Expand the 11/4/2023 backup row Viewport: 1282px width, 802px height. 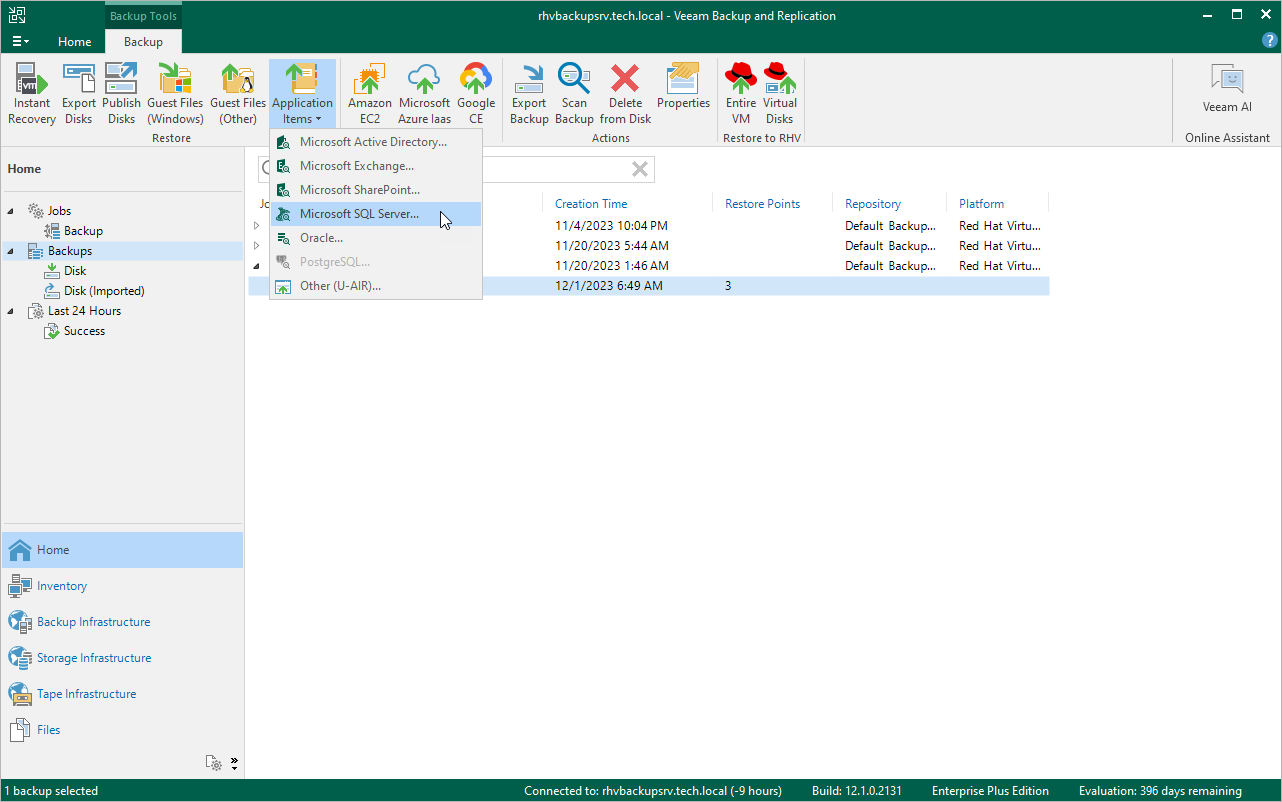tap(256, 226)
